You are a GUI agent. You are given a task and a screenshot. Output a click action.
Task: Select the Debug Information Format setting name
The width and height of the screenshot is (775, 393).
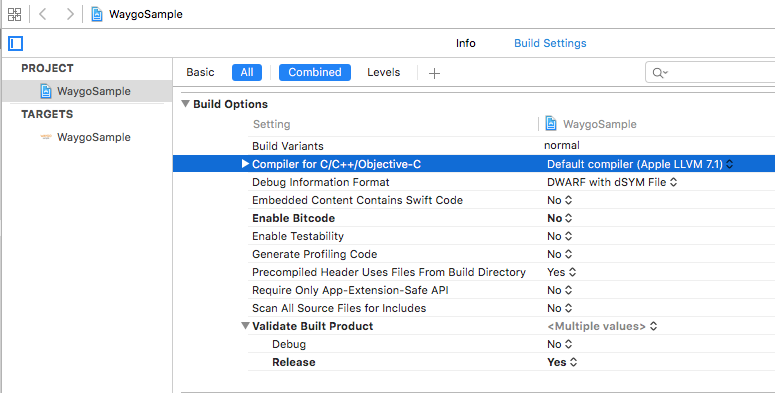tap(321, 182)
